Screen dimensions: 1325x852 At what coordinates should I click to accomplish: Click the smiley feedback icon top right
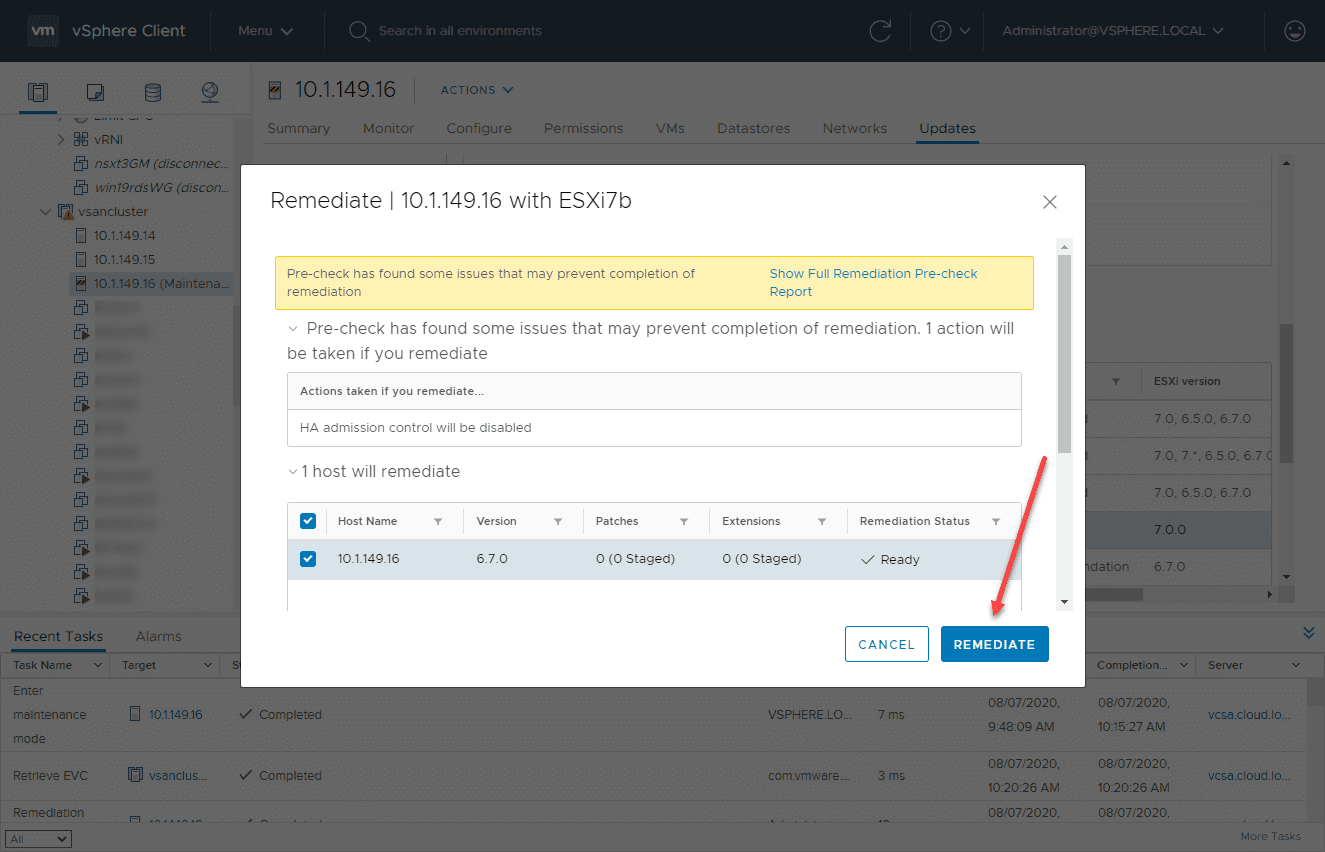coord(1294,31)
